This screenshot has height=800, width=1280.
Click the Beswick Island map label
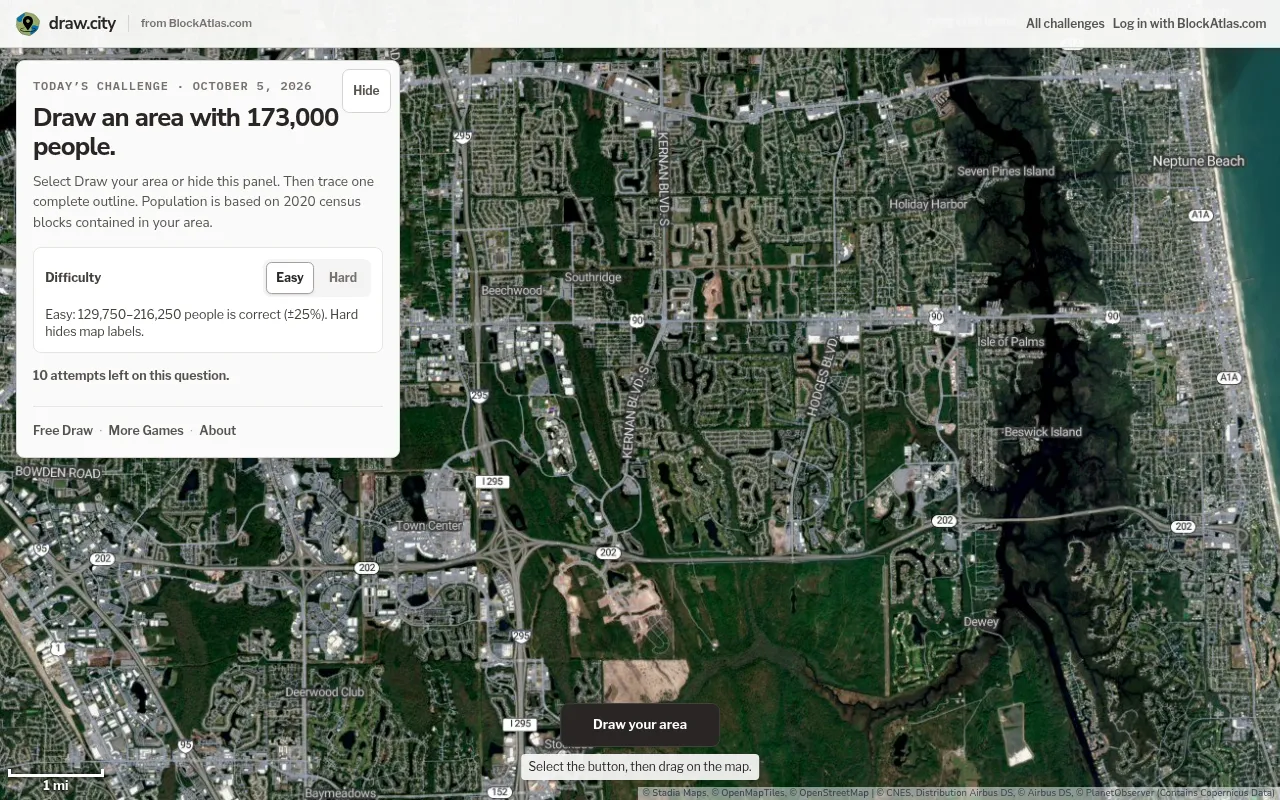[1043, 432]
